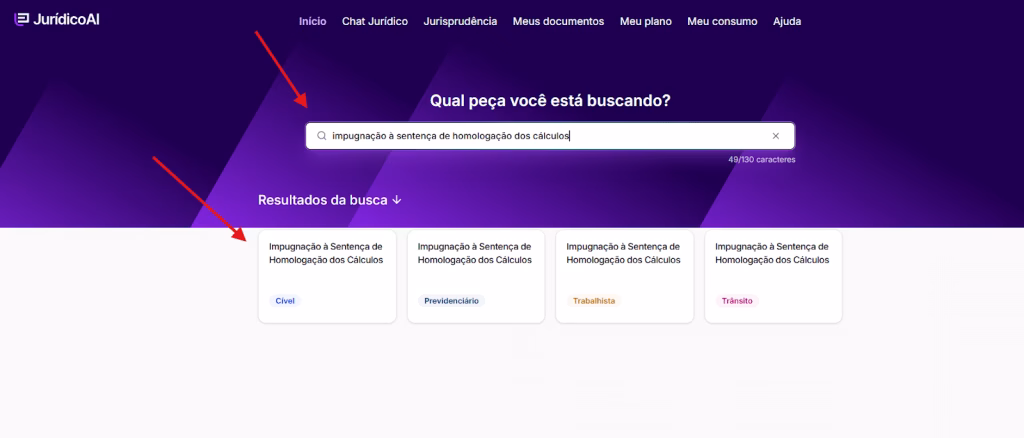
Task: Open Chat Jurídico in the navigation
Action: click(375, 22)
